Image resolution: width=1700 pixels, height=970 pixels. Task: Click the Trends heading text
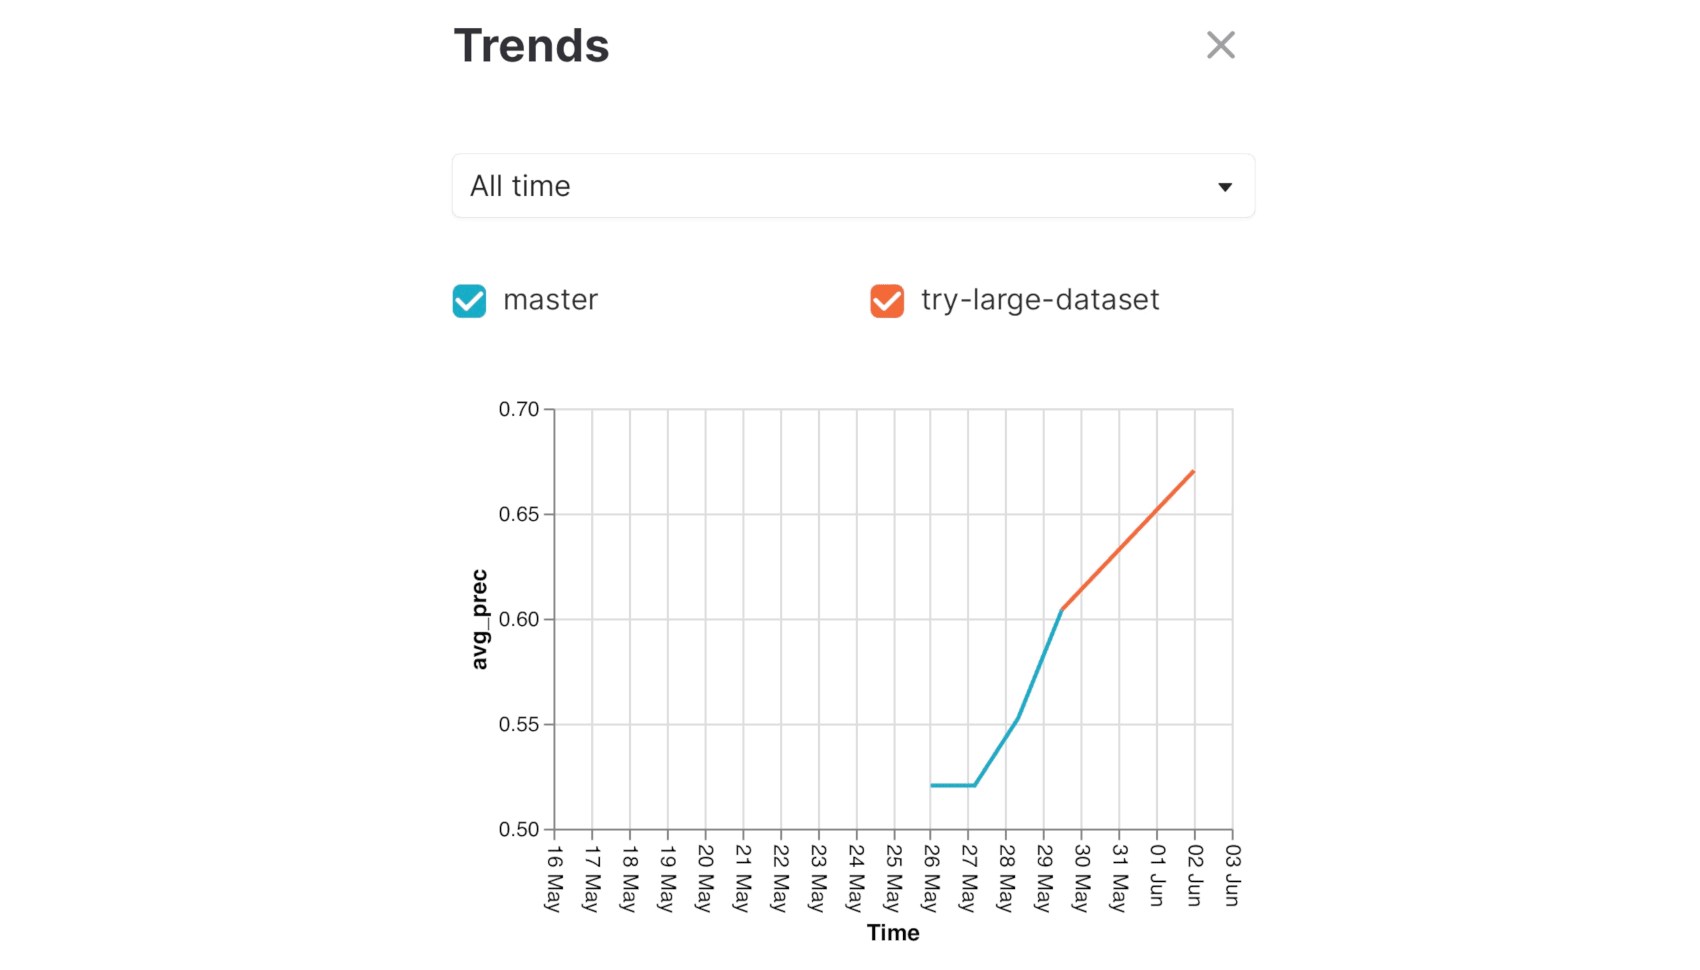click(531, 46)
